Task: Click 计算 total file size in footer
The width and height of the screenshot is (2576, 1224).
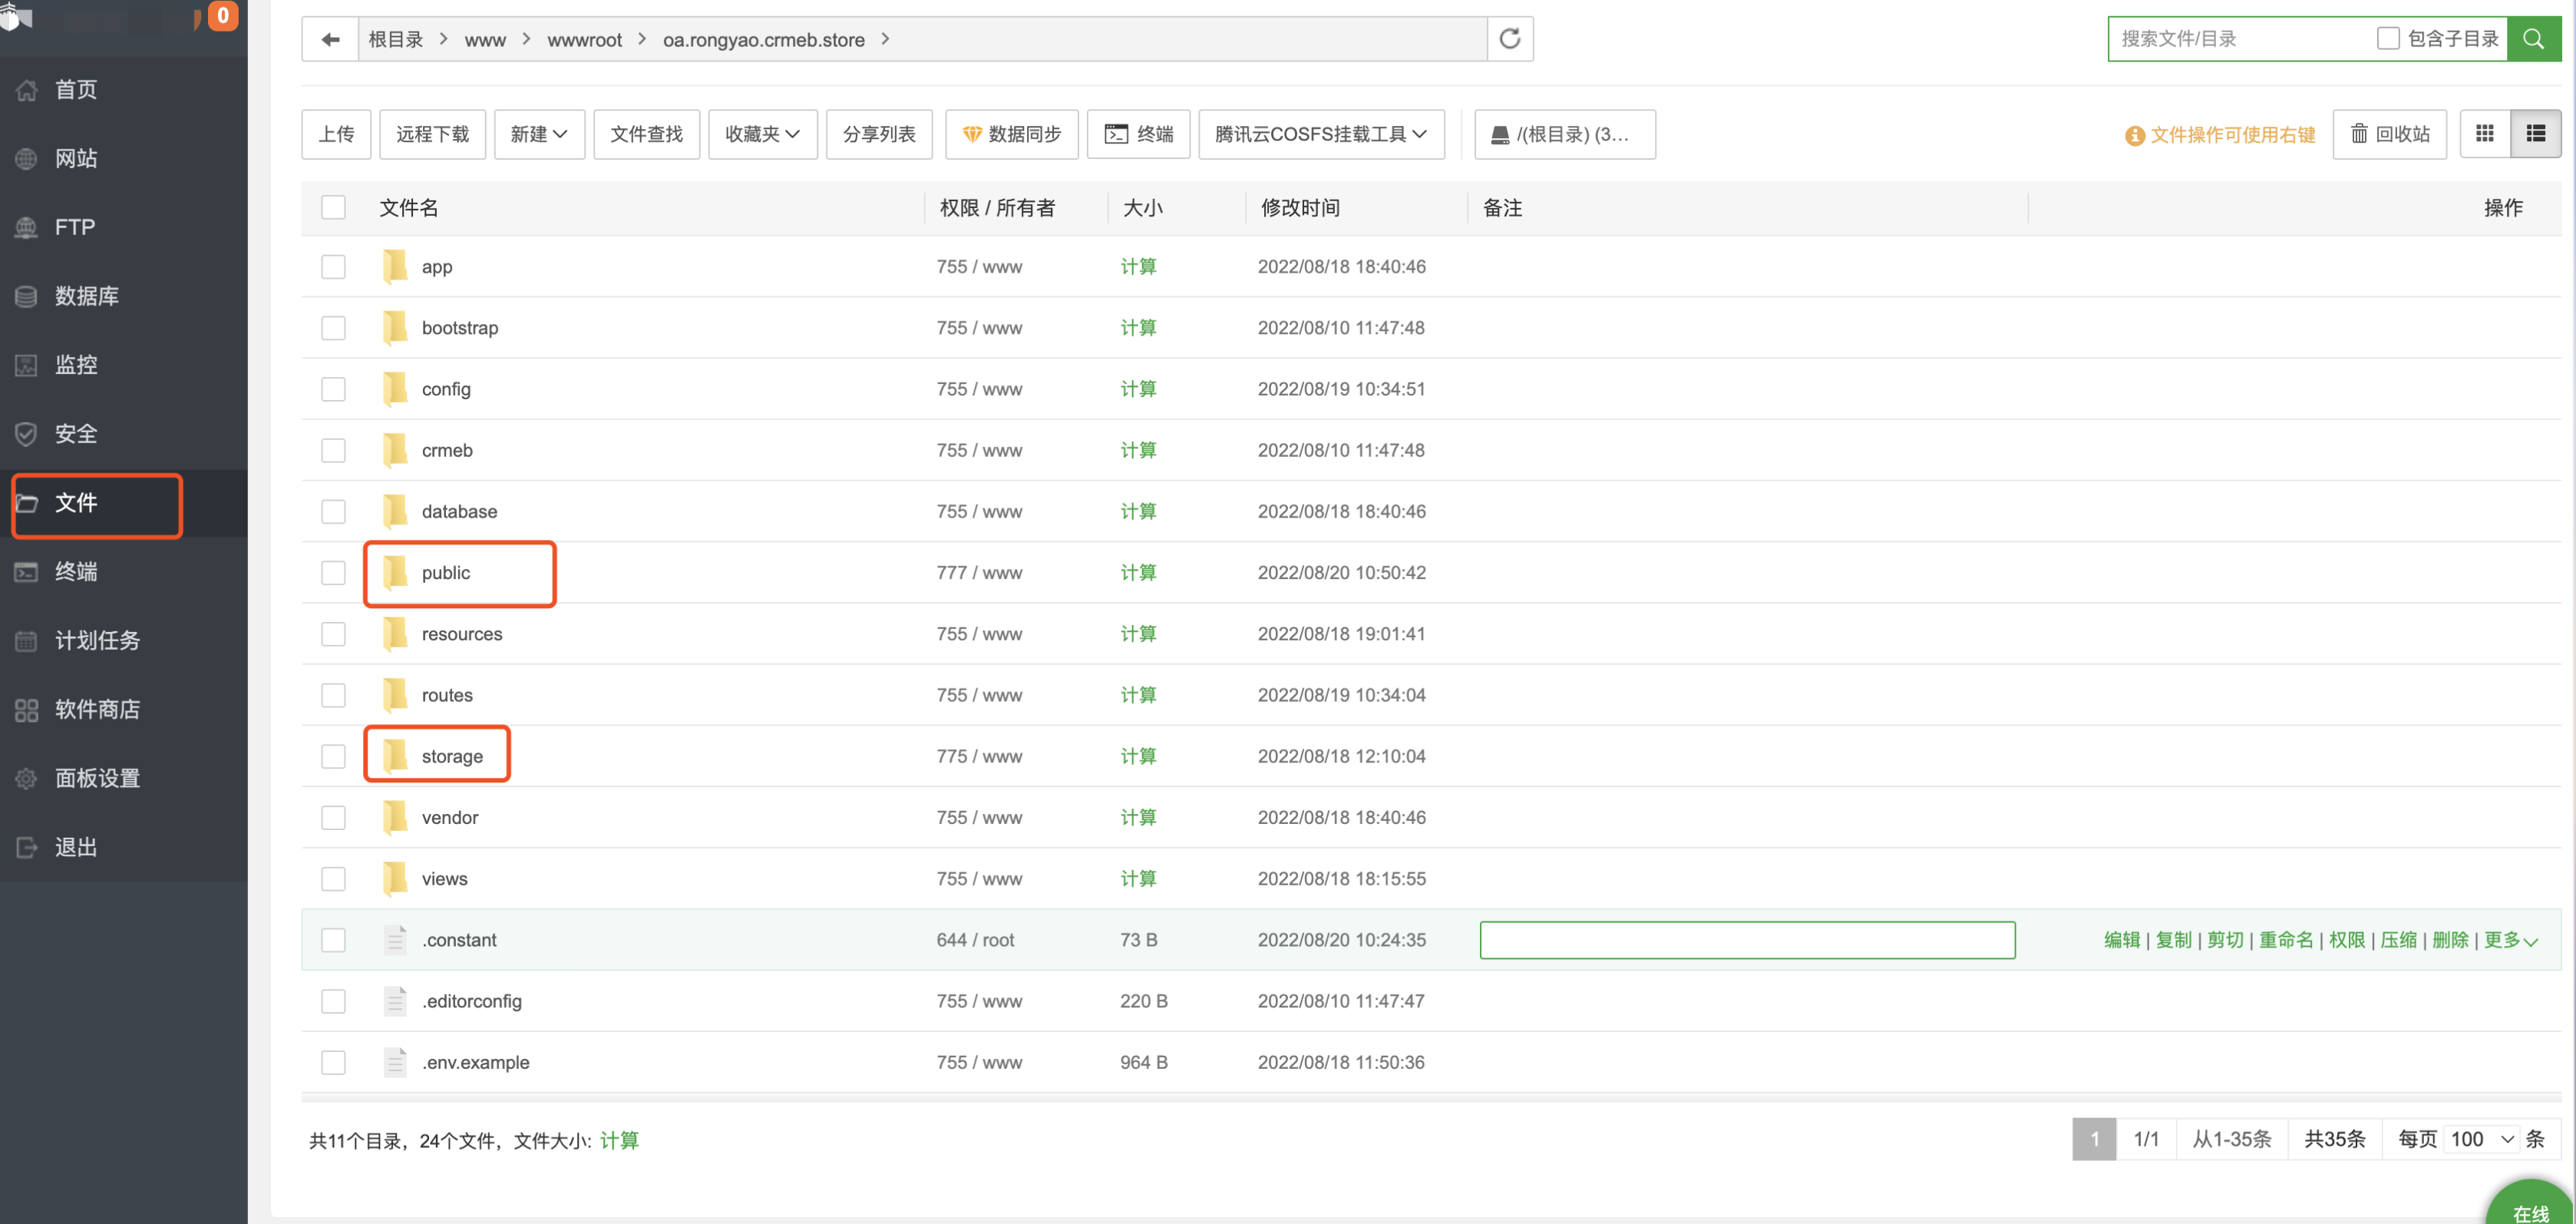Action: 619,1140
